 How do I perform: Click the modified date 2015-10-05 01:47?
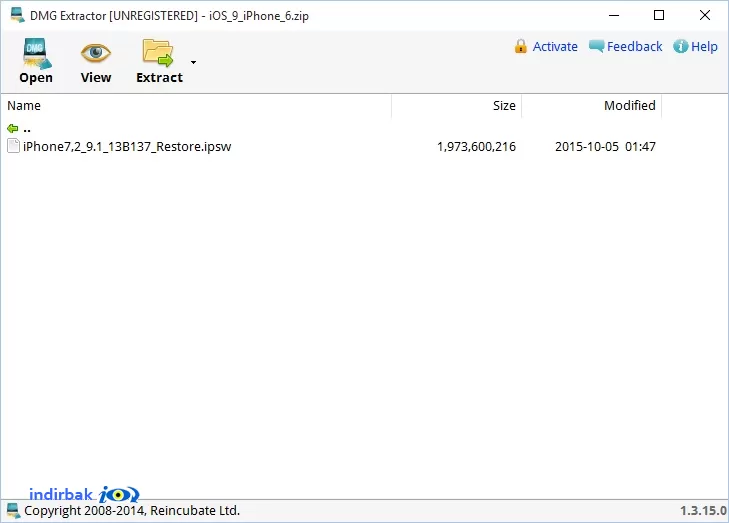point(605,147)
